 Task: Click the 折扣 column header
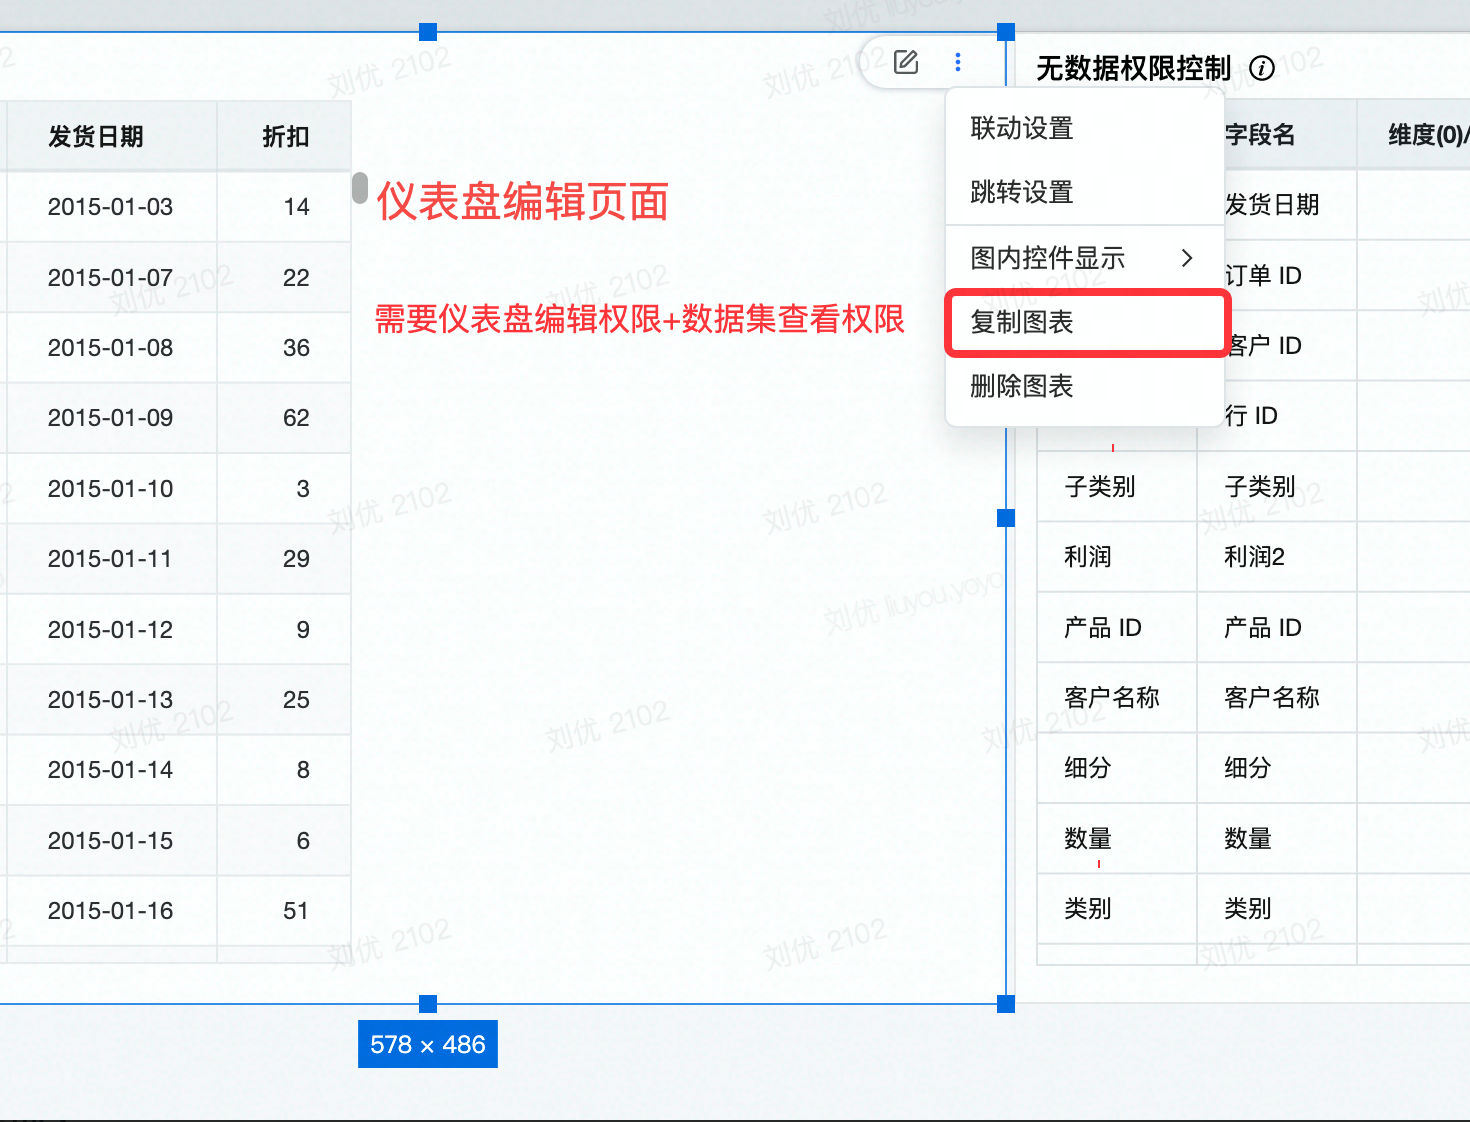point(285,136)
